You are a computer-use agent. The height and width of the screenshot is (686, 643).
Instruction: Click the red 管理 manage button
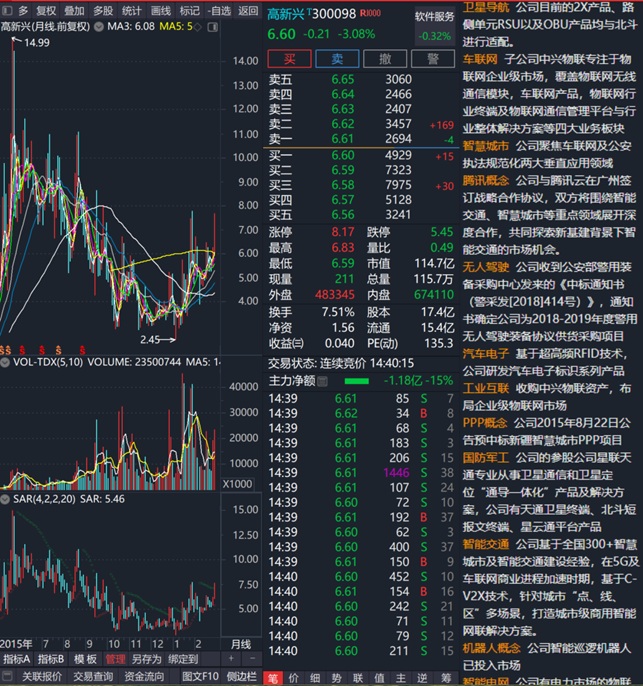[115, 659]
